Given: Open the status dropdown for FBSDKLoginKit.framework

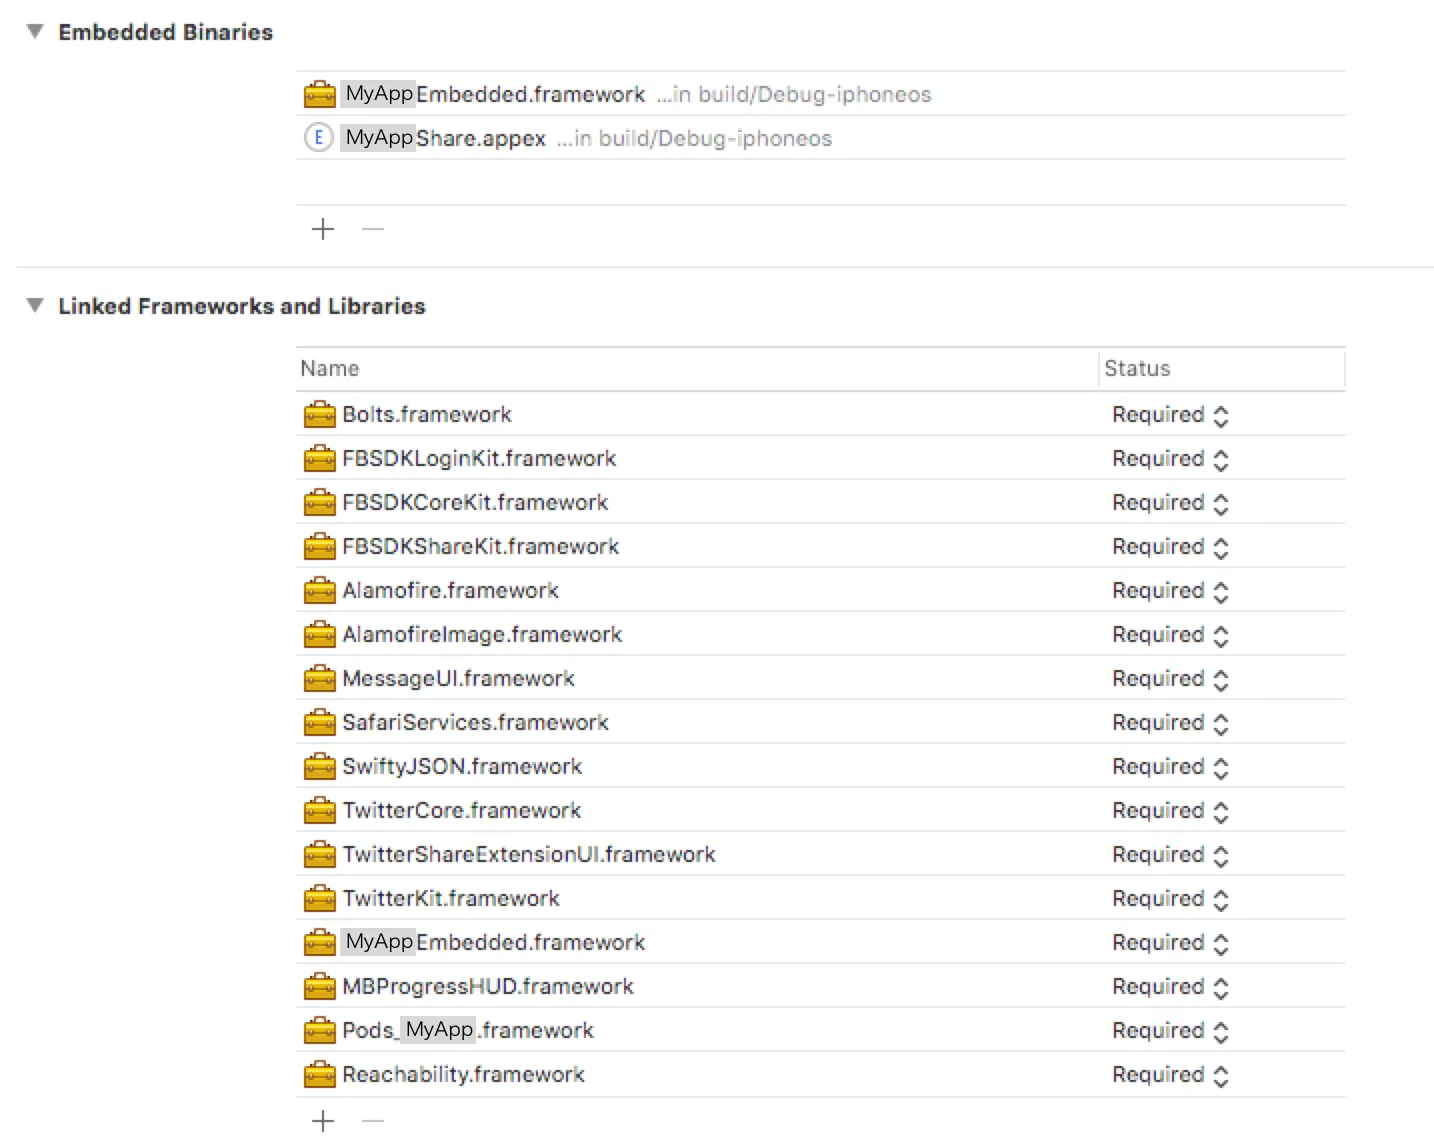Looking at the screenshot, I should coord(1170,459).
